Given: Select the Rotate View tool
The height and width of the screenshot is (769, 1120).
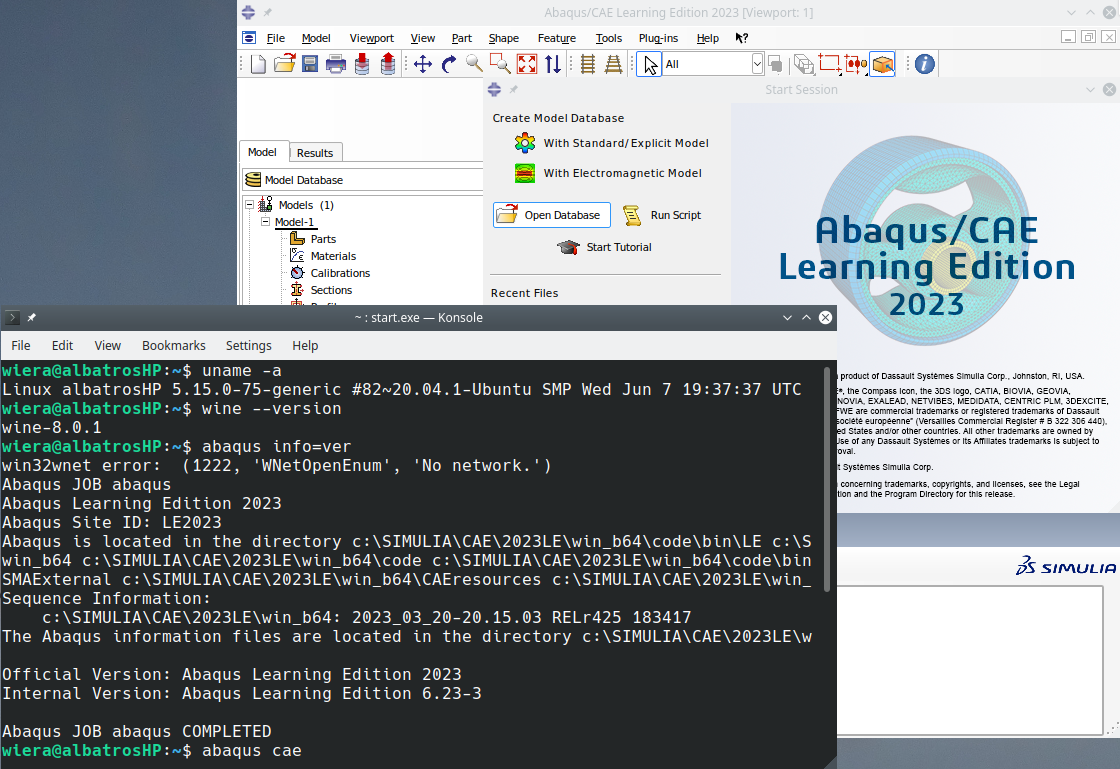Looking at the screenshot, I should (x=446, y=63).
